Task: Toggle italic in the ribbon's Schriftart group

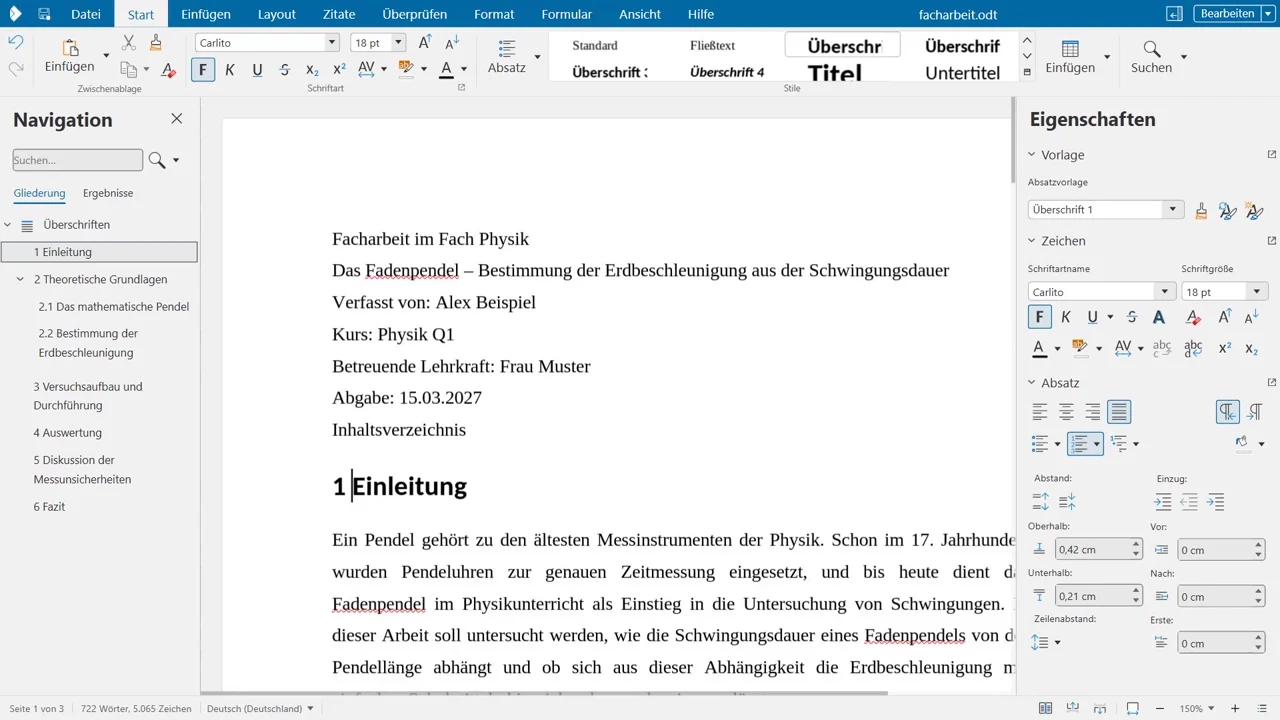Action: [230, 69]
